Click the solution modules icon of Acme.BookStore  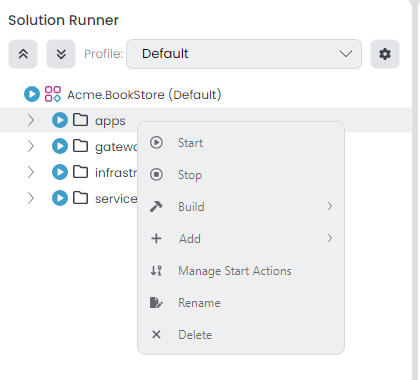[53, 94]
